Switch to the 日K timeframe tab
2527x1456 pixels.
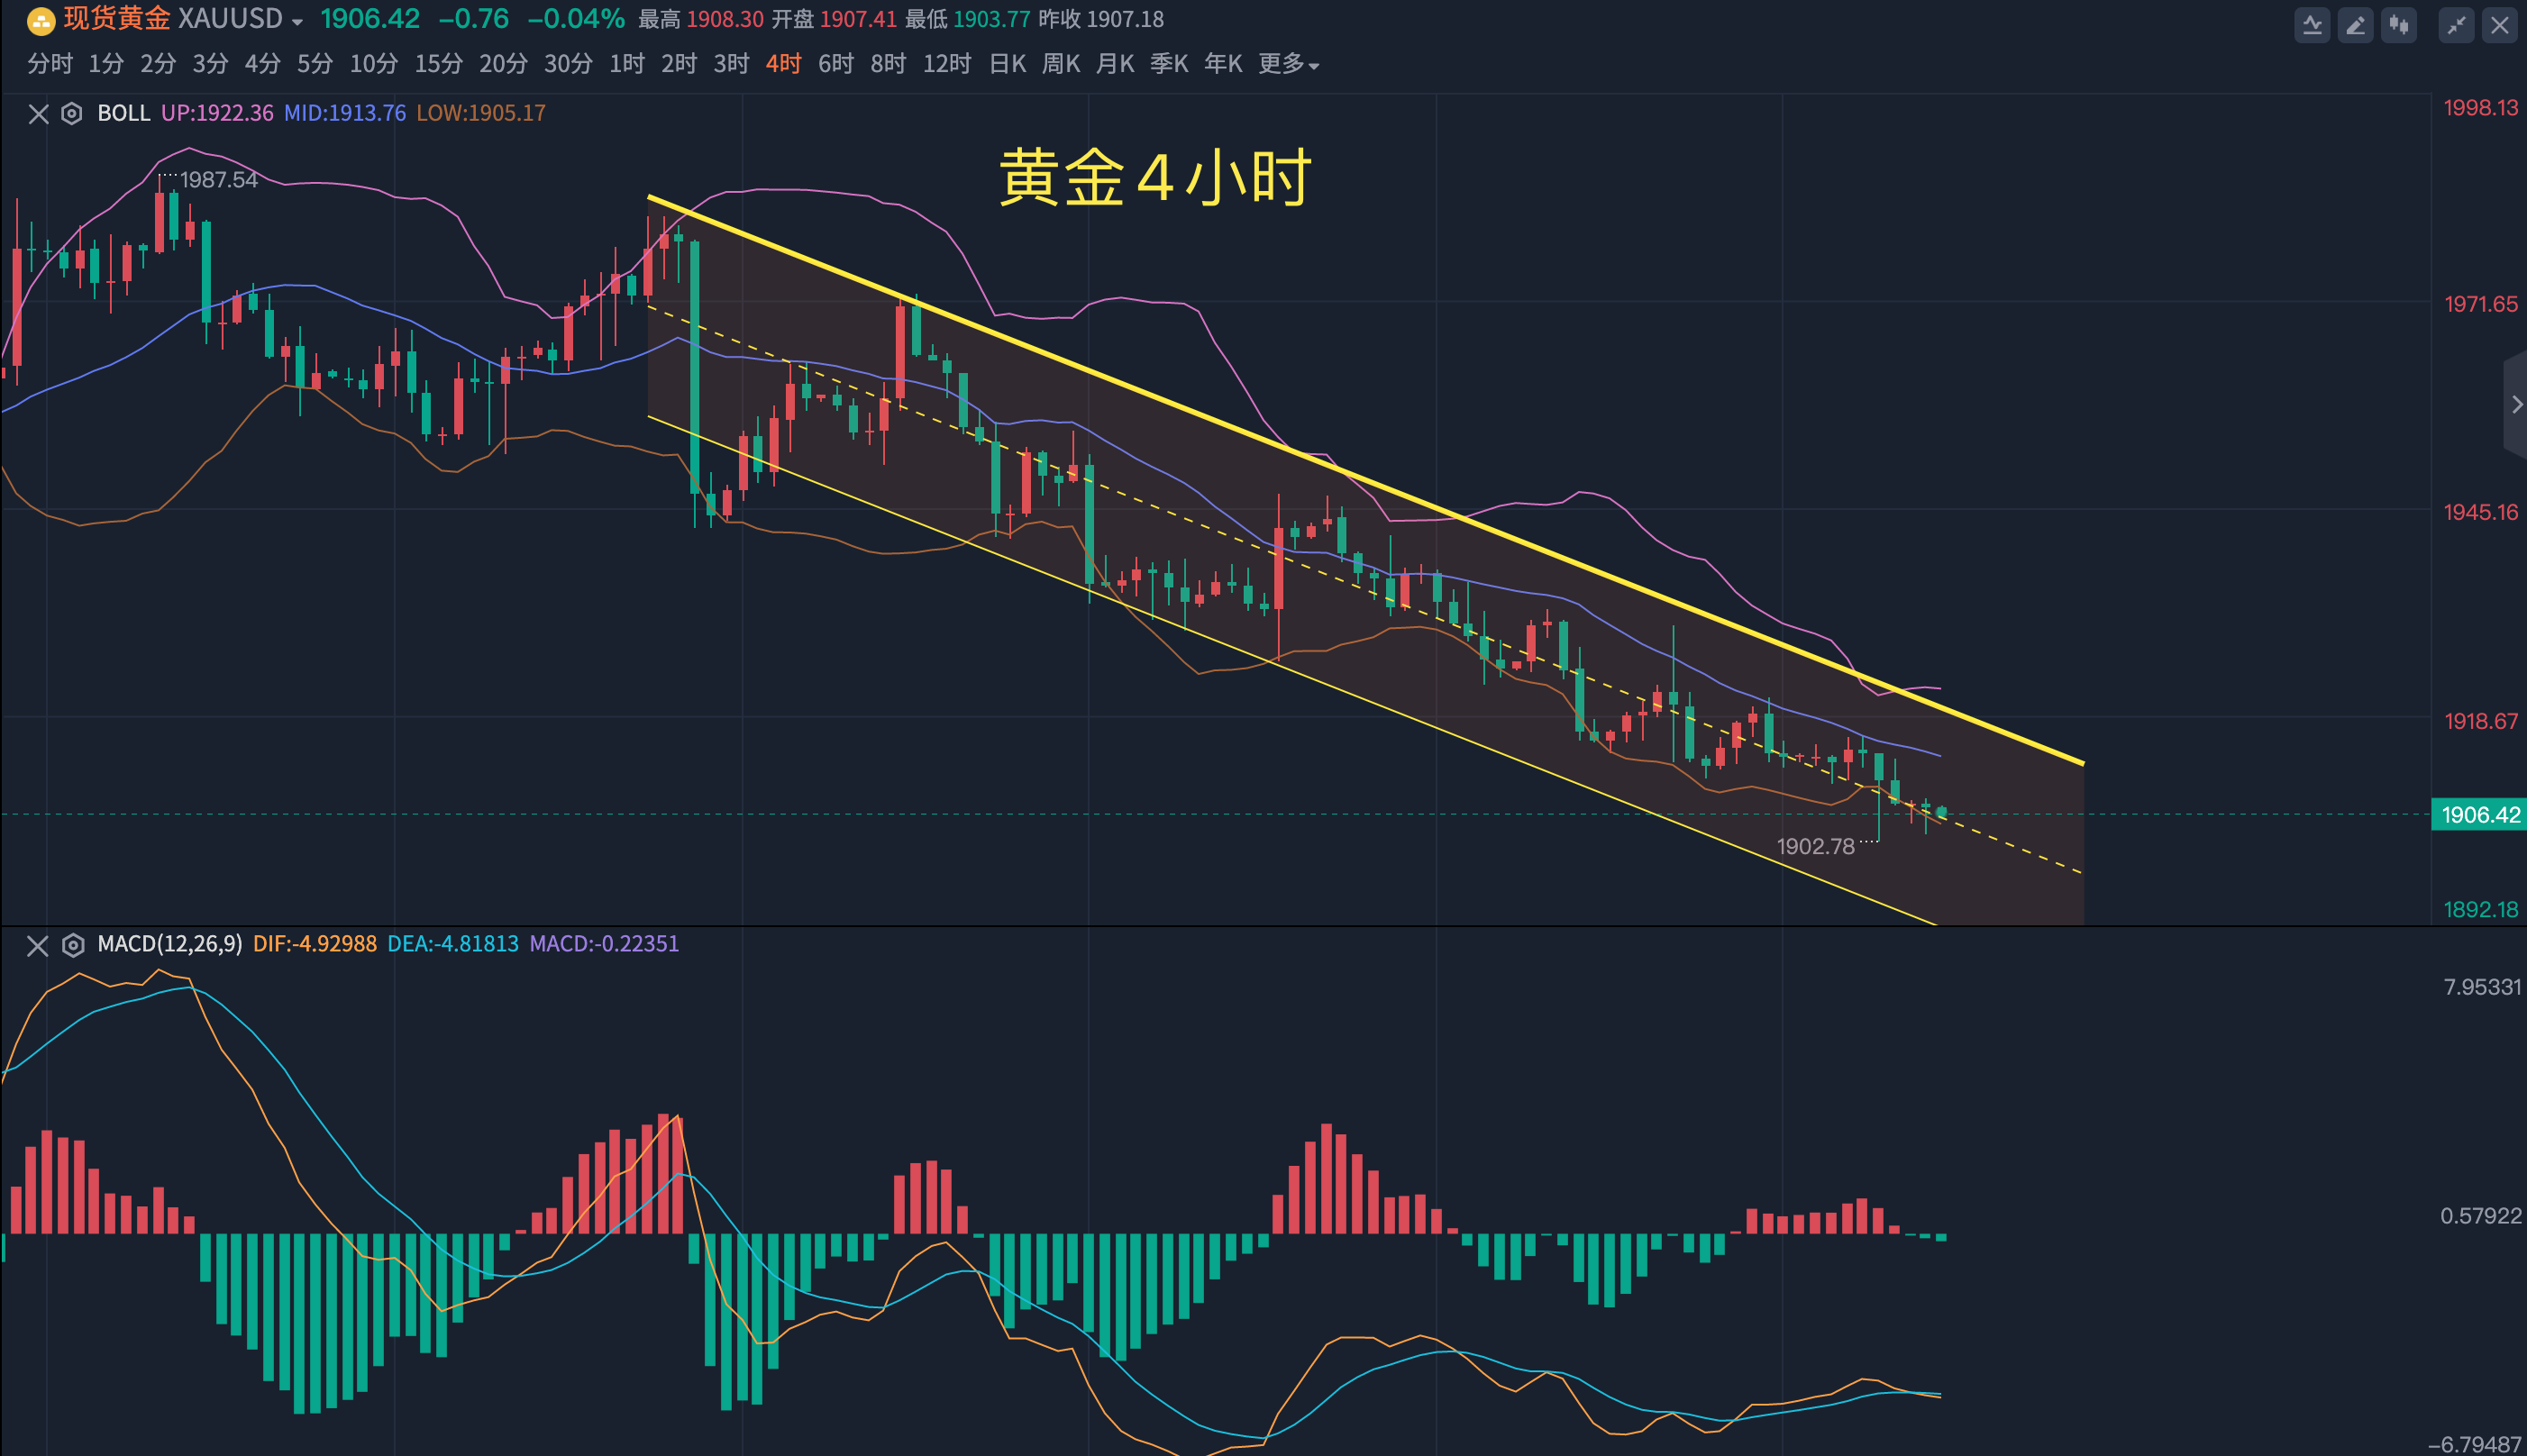pyautogui.click(x=1007, y=64)
